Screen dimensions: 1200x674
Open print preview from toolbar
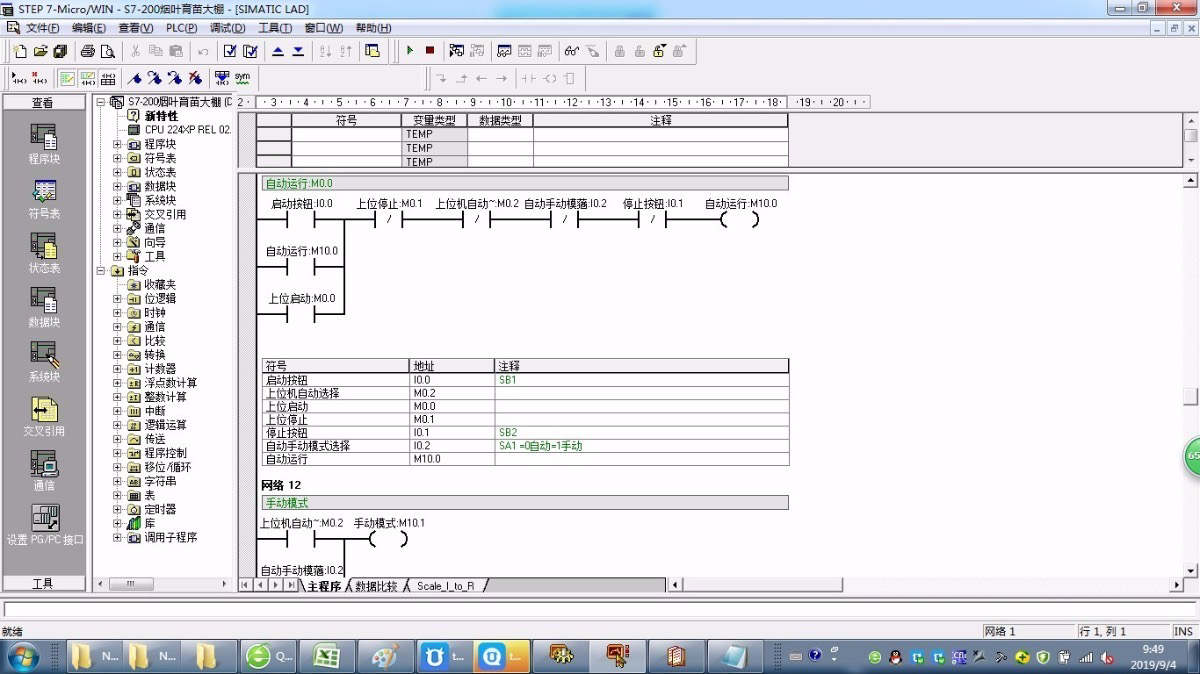point(108,51)
